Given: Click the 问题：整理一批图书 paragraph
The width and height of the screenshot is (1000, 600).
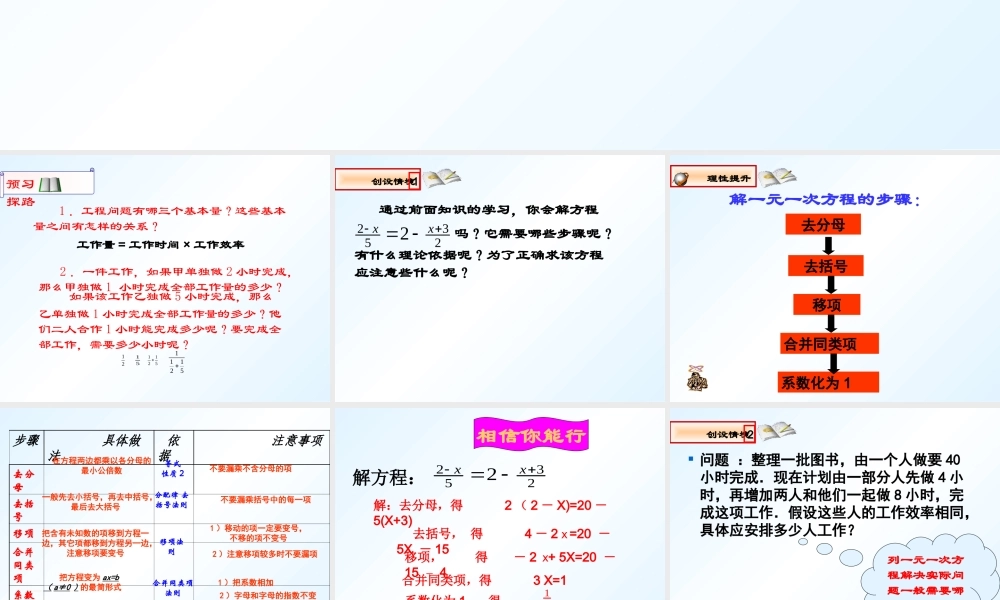Looking at the screenshot, I should pos(835,495).
